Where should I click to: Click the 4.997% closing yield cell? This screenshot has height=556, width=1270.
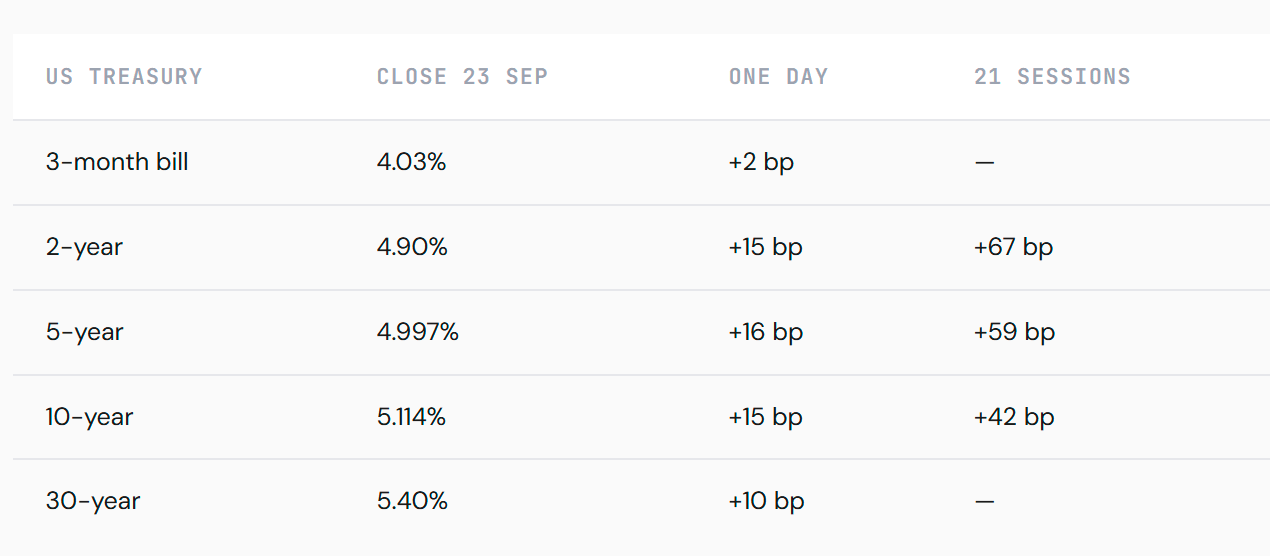pos(418,332)
